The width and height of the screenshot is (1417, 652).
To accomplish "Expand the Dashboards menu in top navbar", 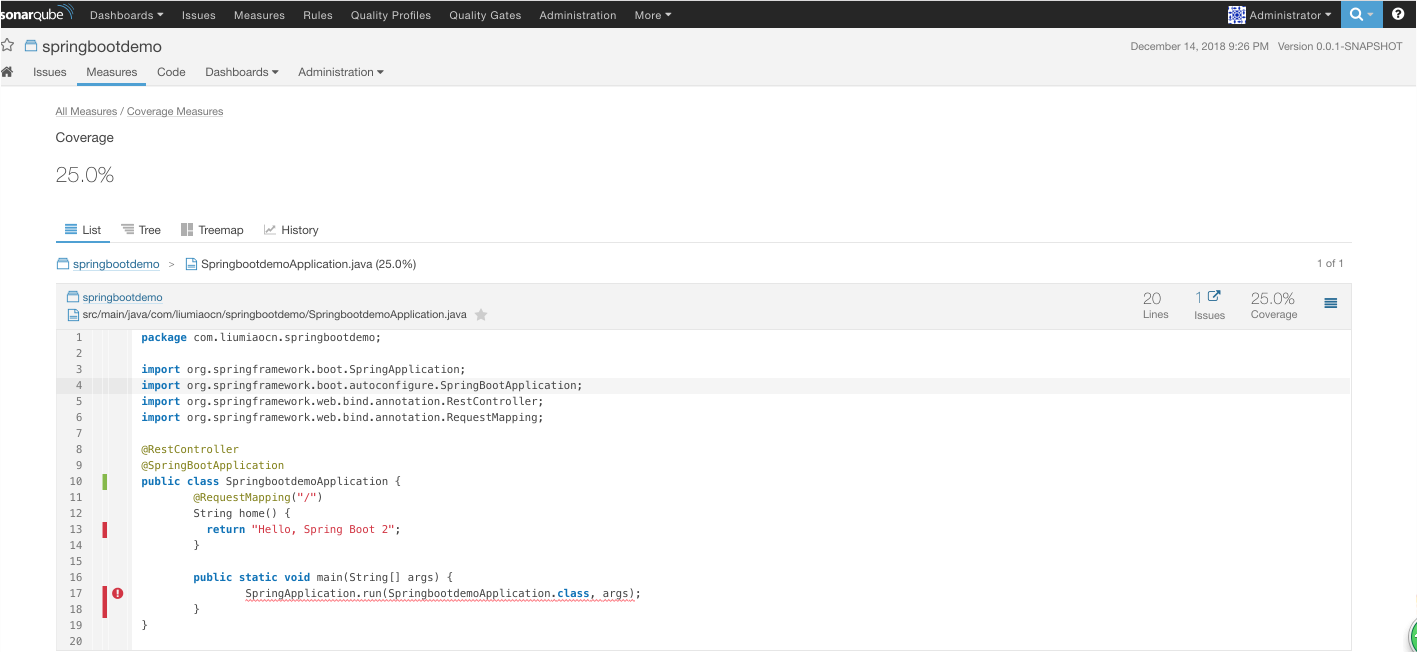I will pyautogui.click(x=126, y=15).
